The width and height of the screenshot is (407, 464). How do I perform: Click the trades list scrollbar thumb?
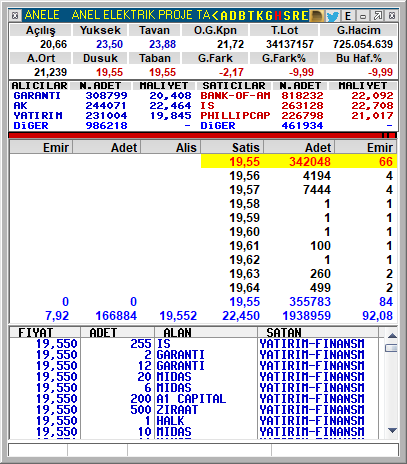coord(391,348)
